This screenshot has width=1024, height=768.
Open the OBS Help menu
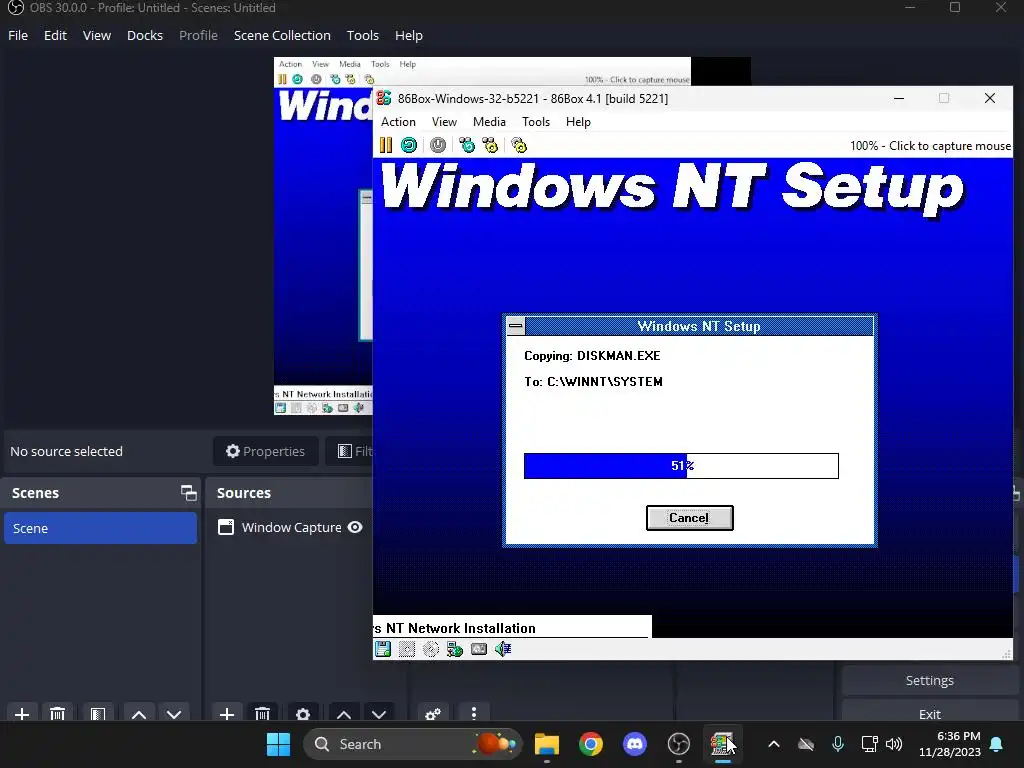coord(409,35)
